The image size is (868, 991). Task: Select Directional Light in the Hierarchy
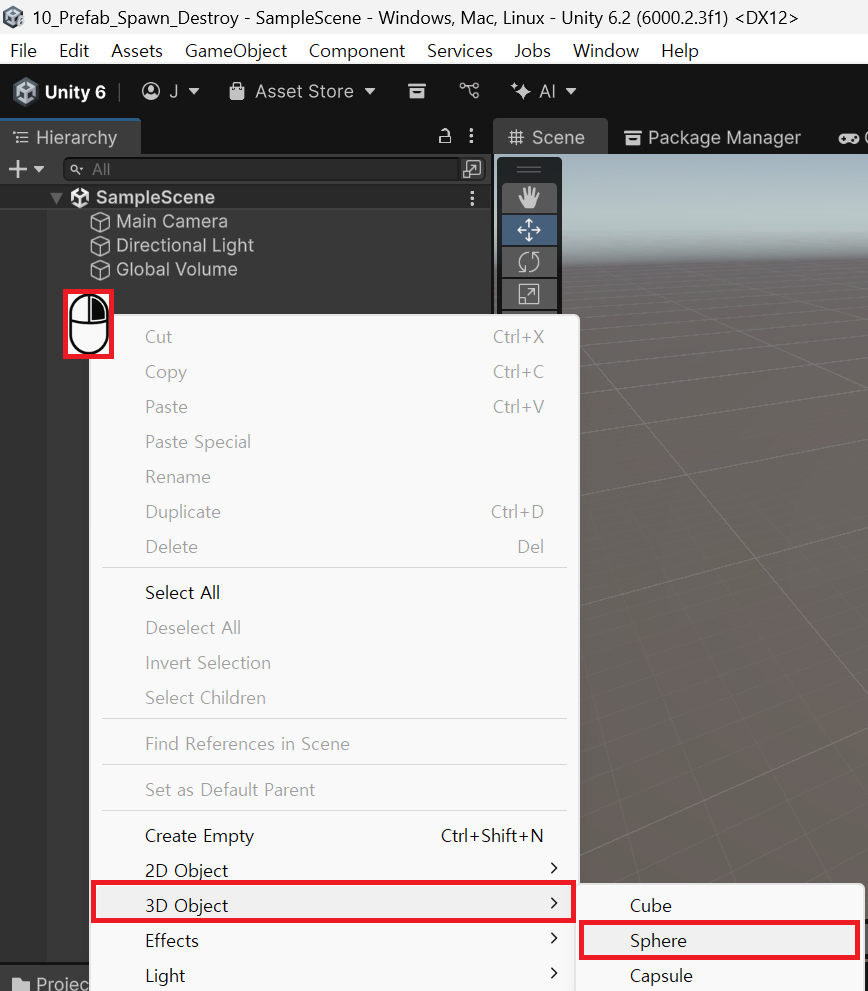(185, 246)
